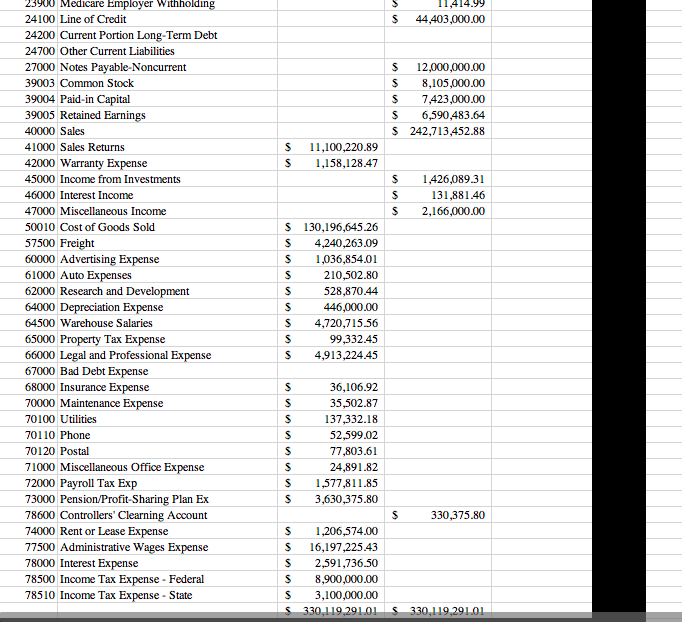Click Warehouse Salaries debit 4,720,715.56
The width and height of the screenshot is (682, 622).
[x=347, y=323]
